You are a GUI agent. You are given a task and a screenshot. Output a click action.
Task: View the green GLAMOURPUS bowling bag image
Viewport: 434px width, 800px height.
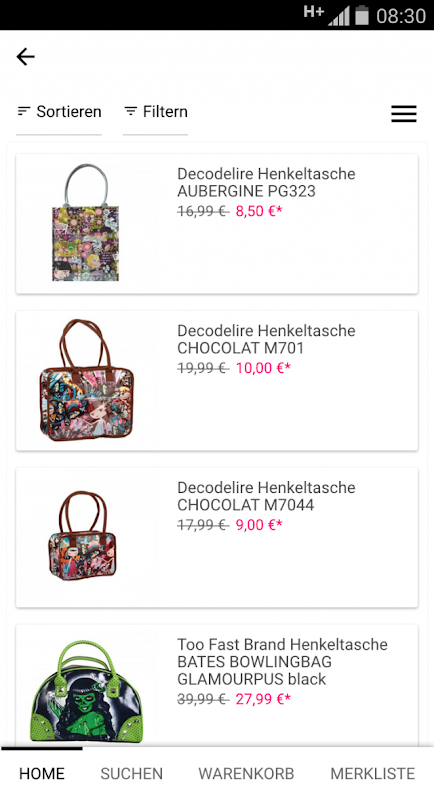pos(87,692)
